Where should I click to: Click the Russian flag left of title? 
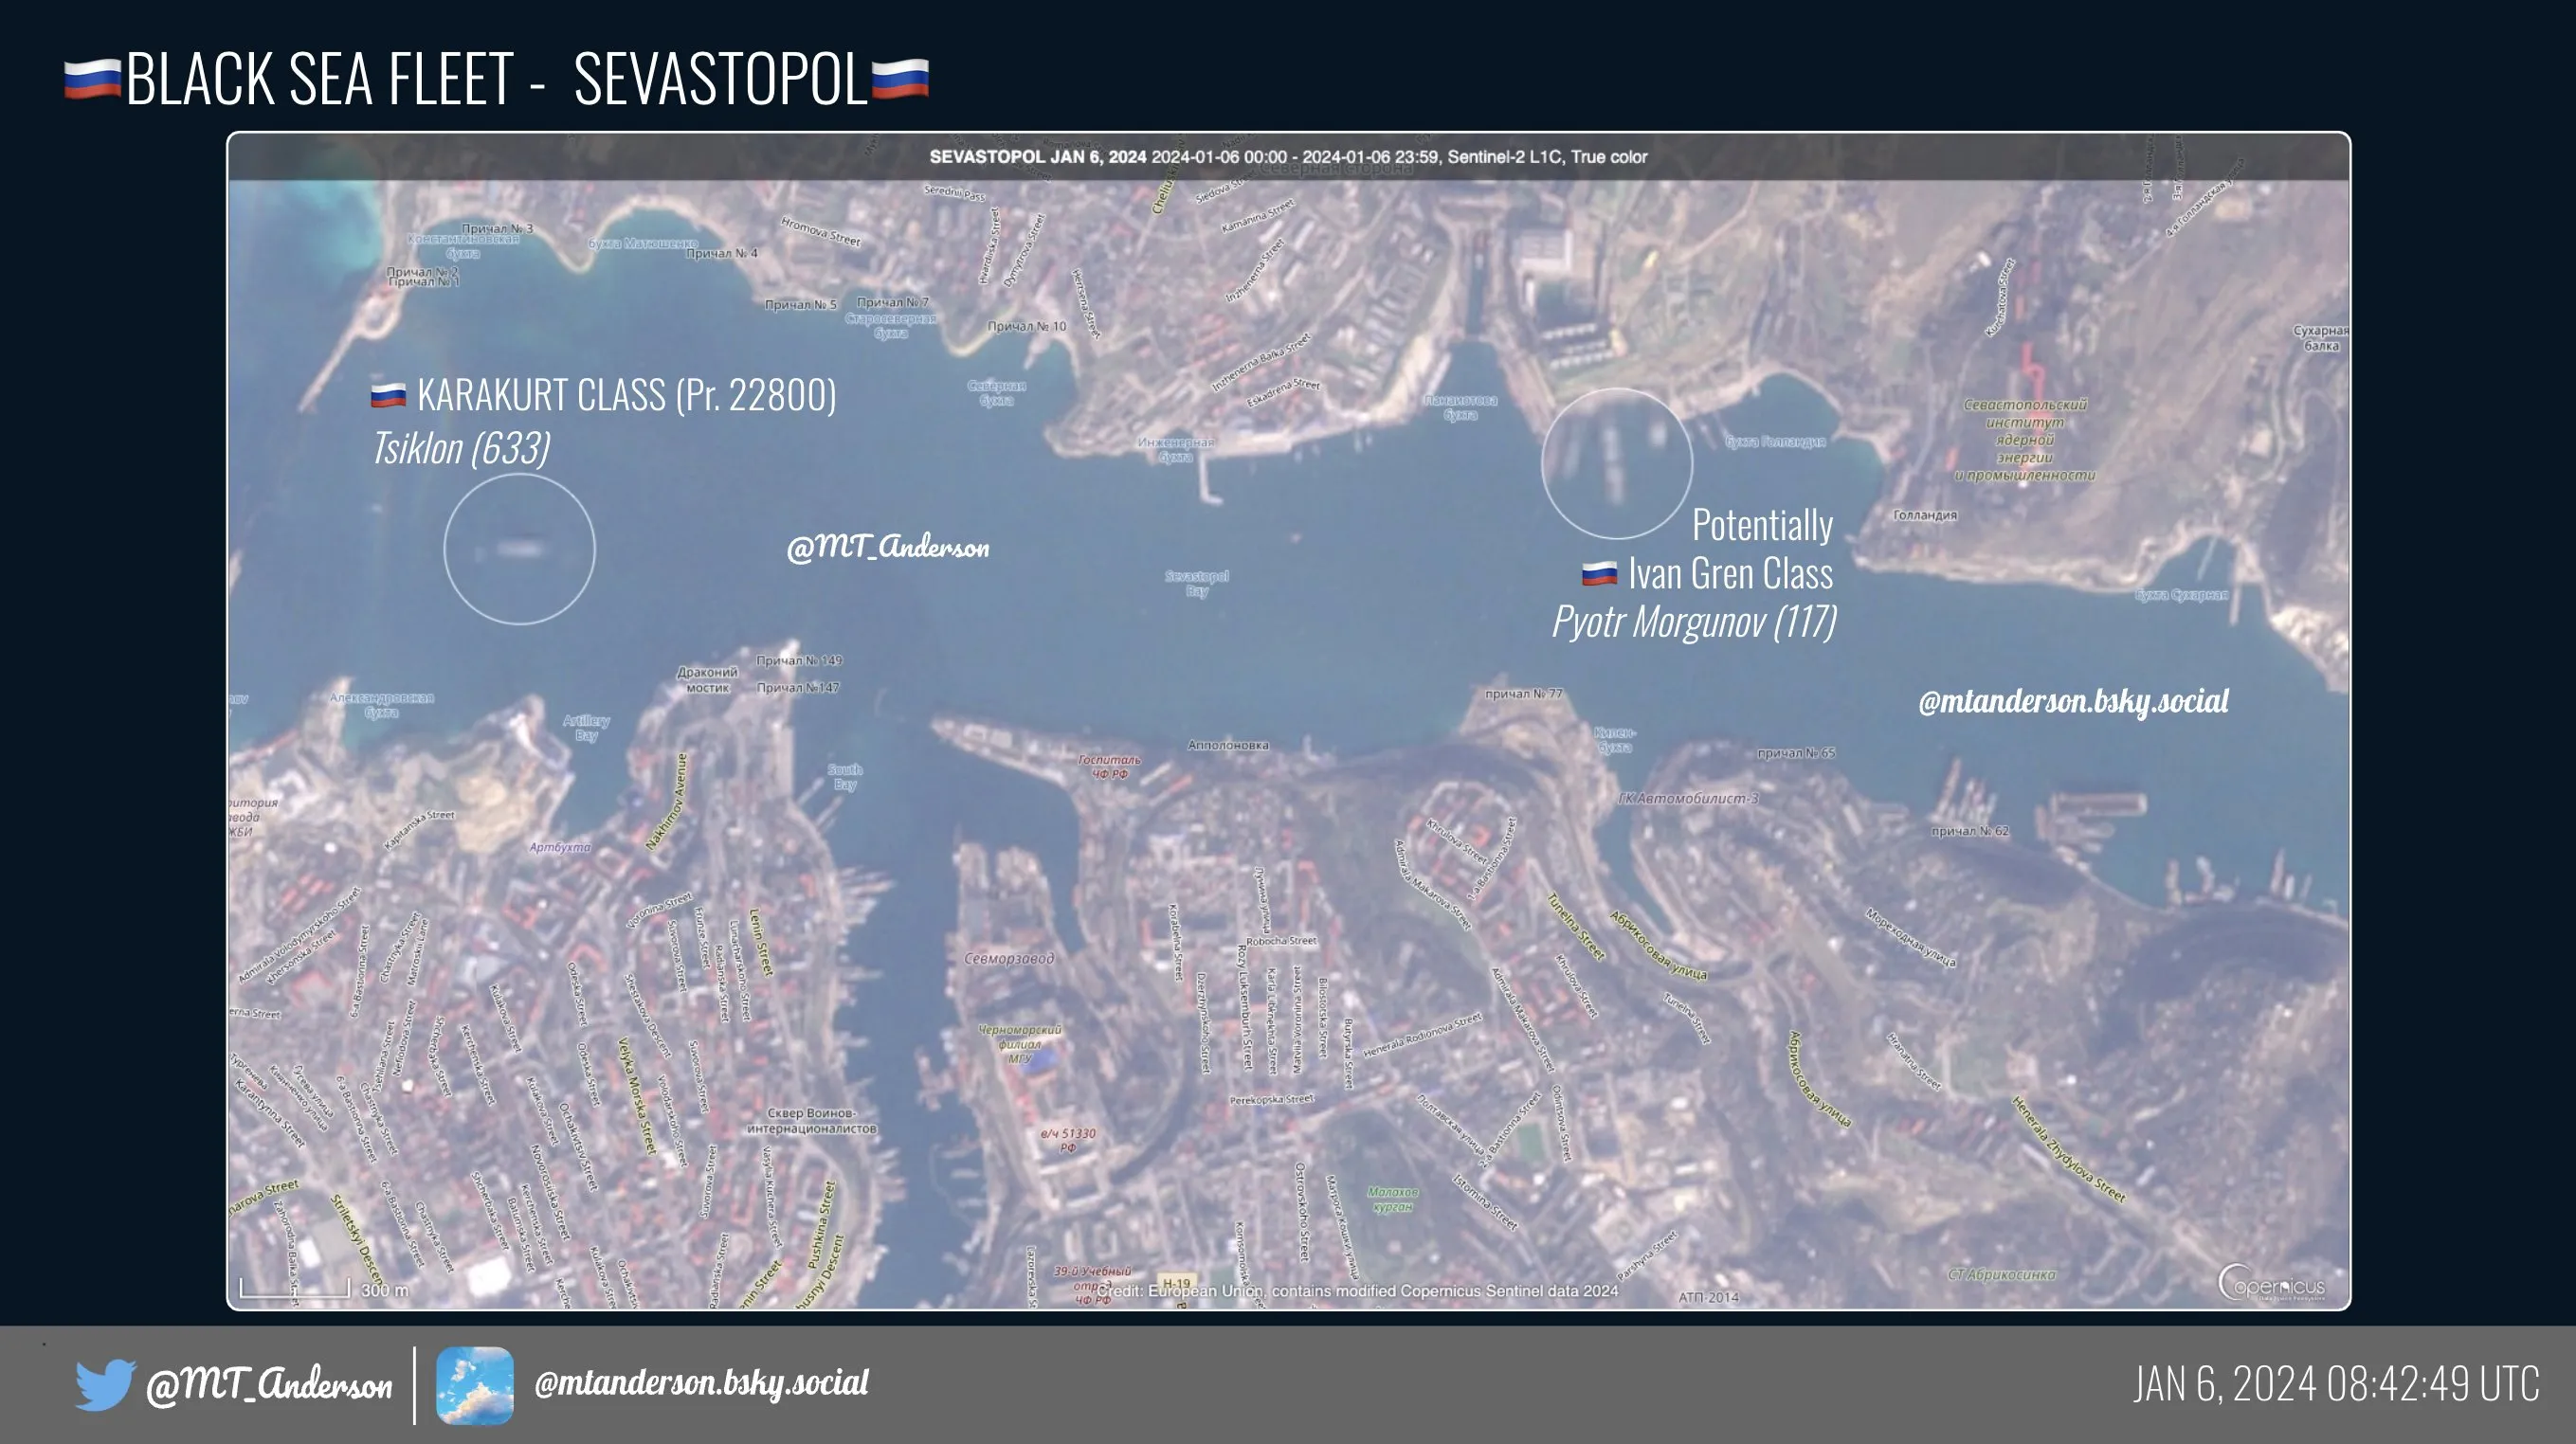click(92, 79)
